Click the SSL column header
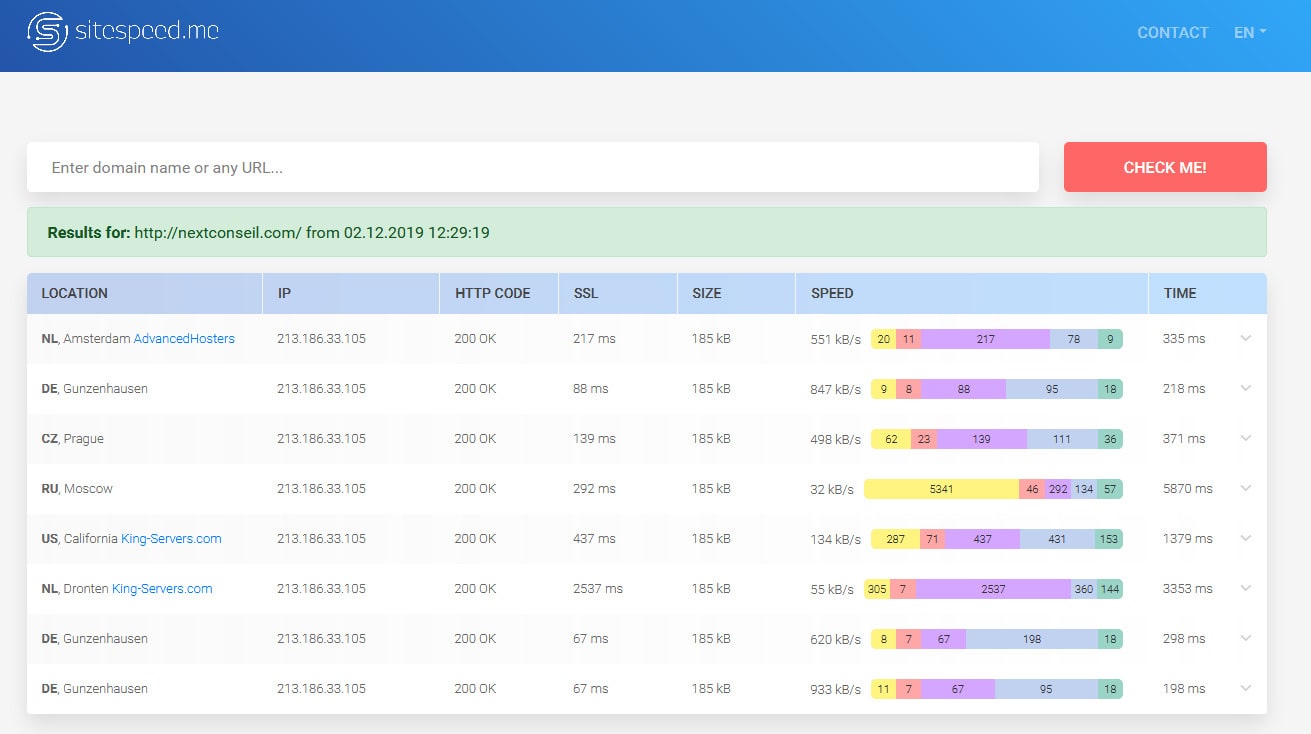The height and width of the screenshot is (734, 1311). [x=618, y=293]
